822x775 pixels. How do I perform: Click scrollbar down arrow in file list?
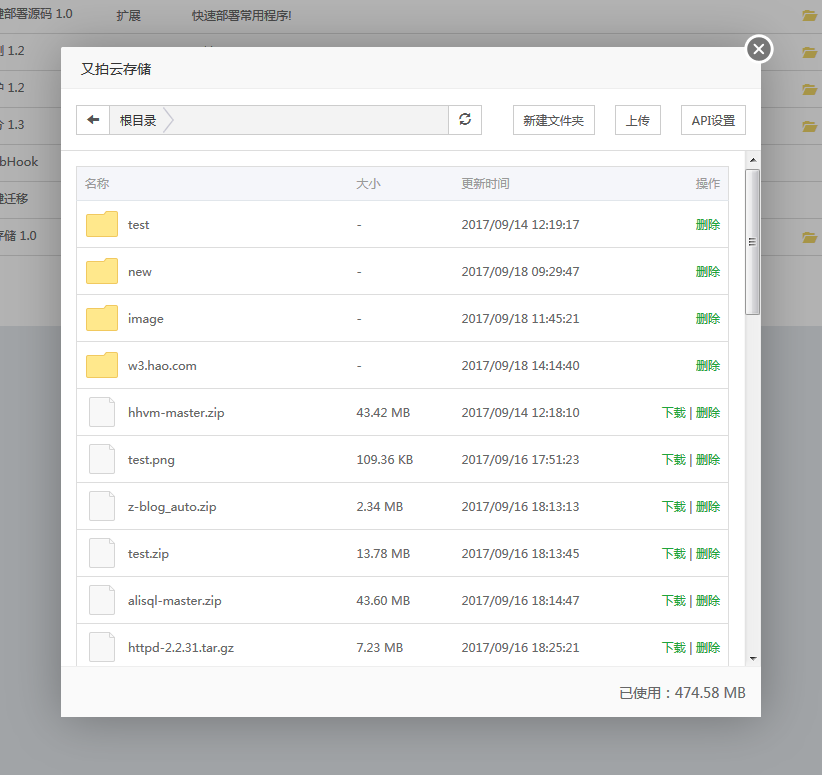point(753,658)
